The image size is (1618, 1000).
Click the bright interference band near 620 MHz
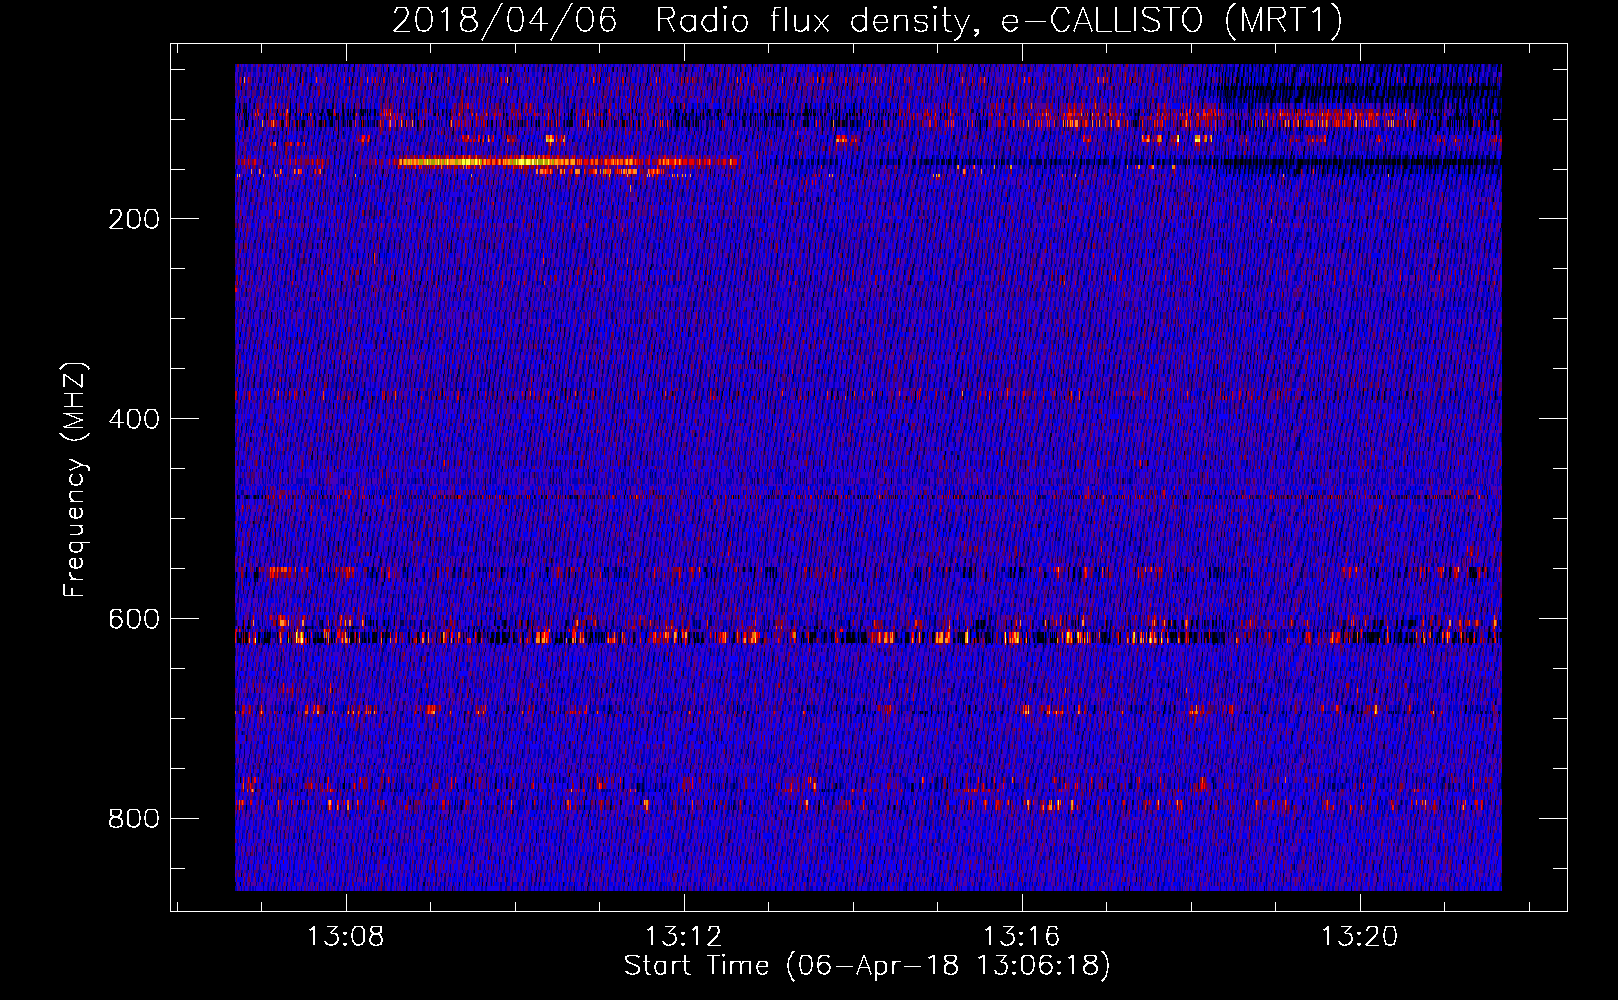click(x=868, y=636)
